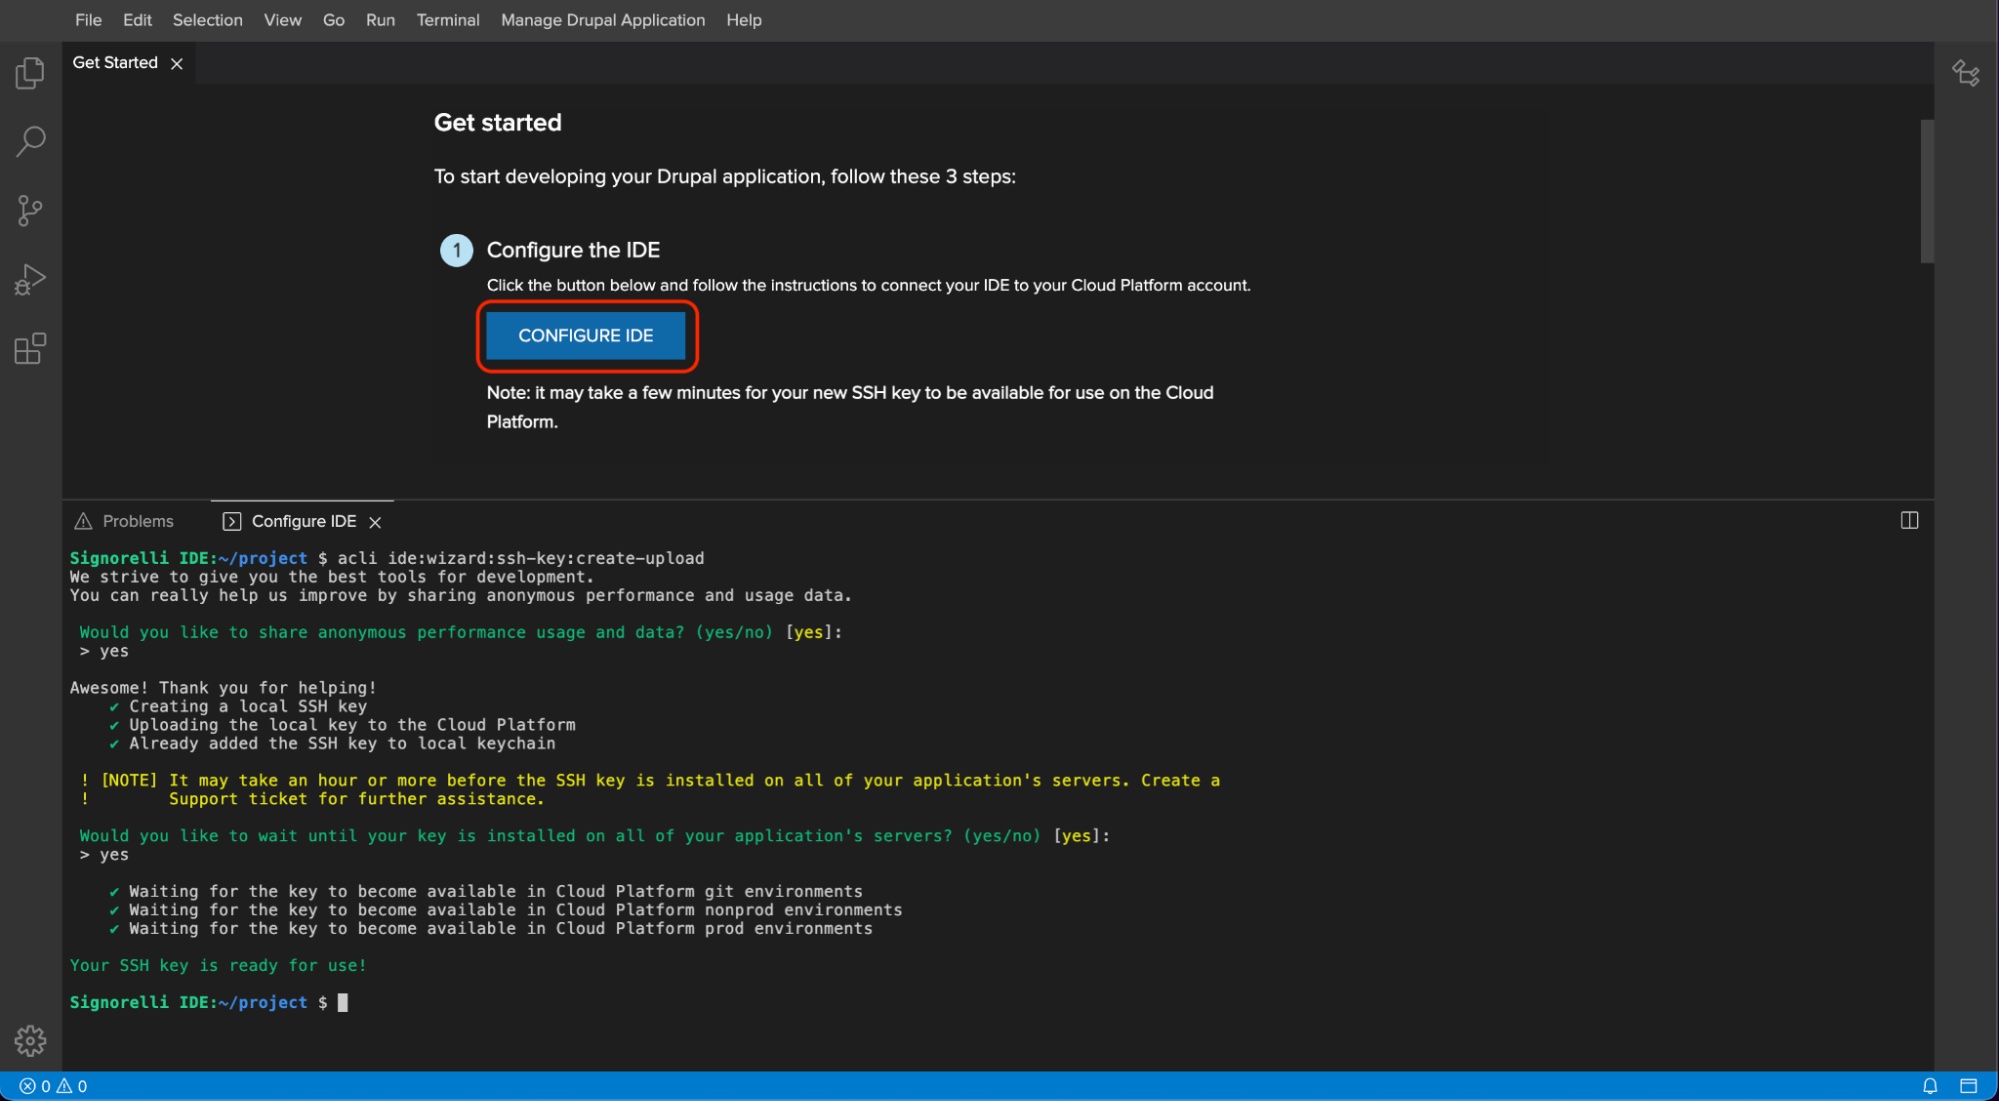Open the Manage Drupal Application menu
The width and height of the screenshot is (1999, 1101).
[602, 20]
